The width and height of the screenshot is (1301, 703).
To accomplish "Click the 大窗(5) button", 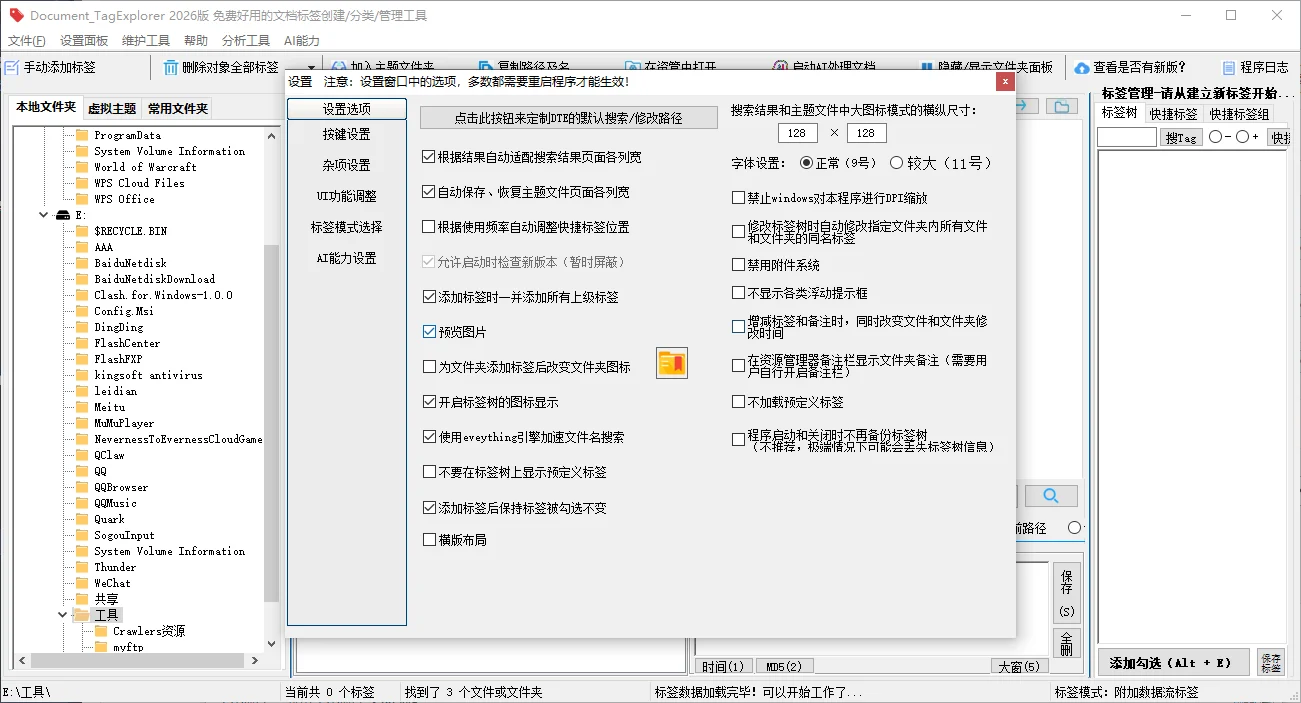I will coord(1019,666).
